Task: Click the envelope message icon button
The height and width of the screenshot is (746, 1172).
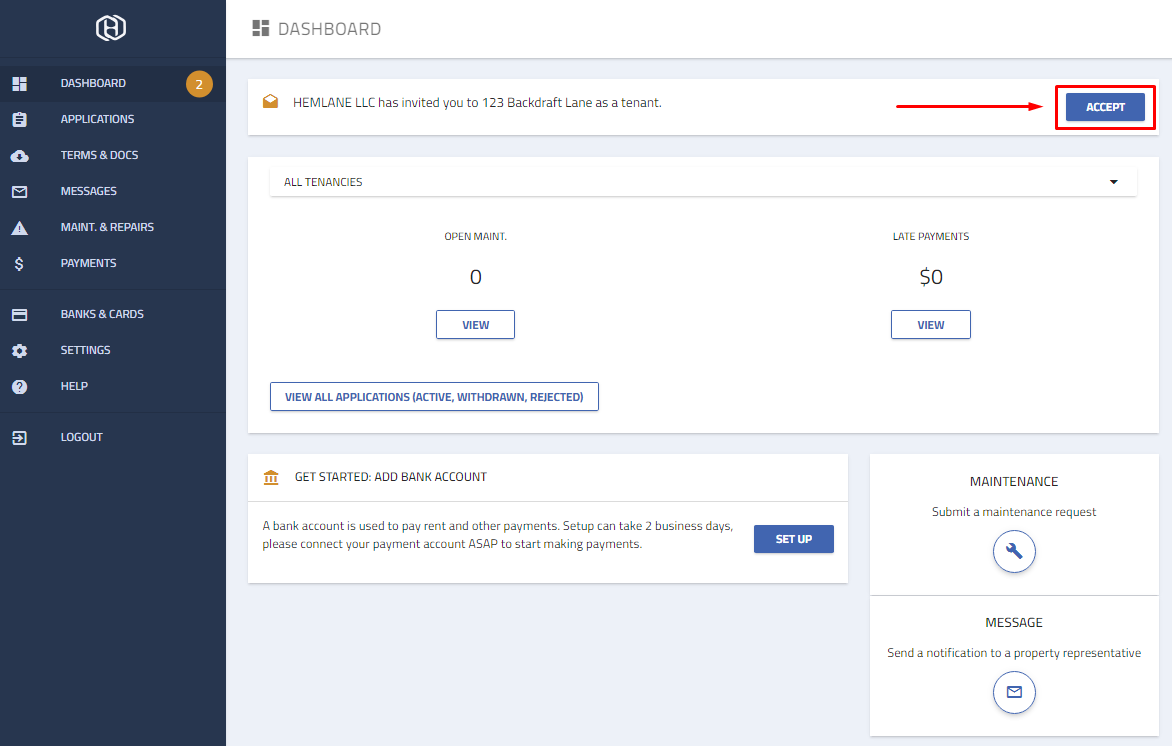Action: click(x=1014, y=692)
